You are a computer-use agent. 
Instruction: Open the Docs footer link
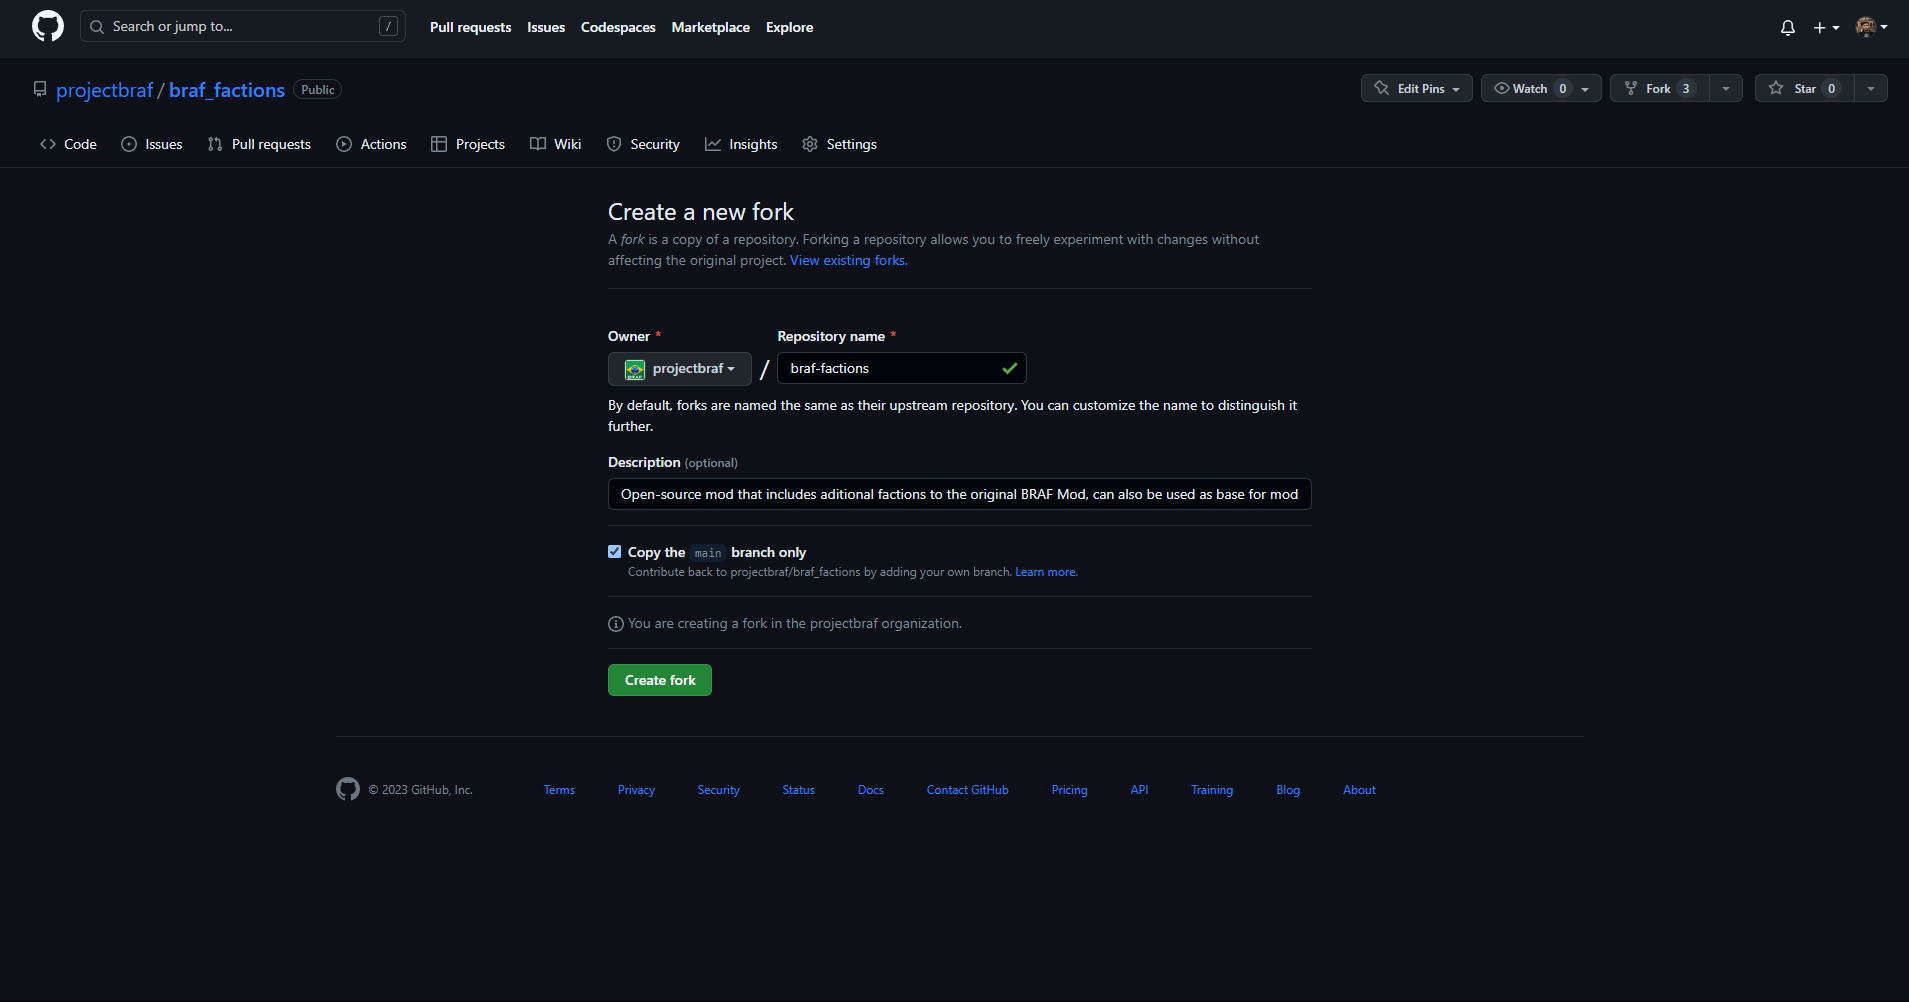click(x=871, y=790)
